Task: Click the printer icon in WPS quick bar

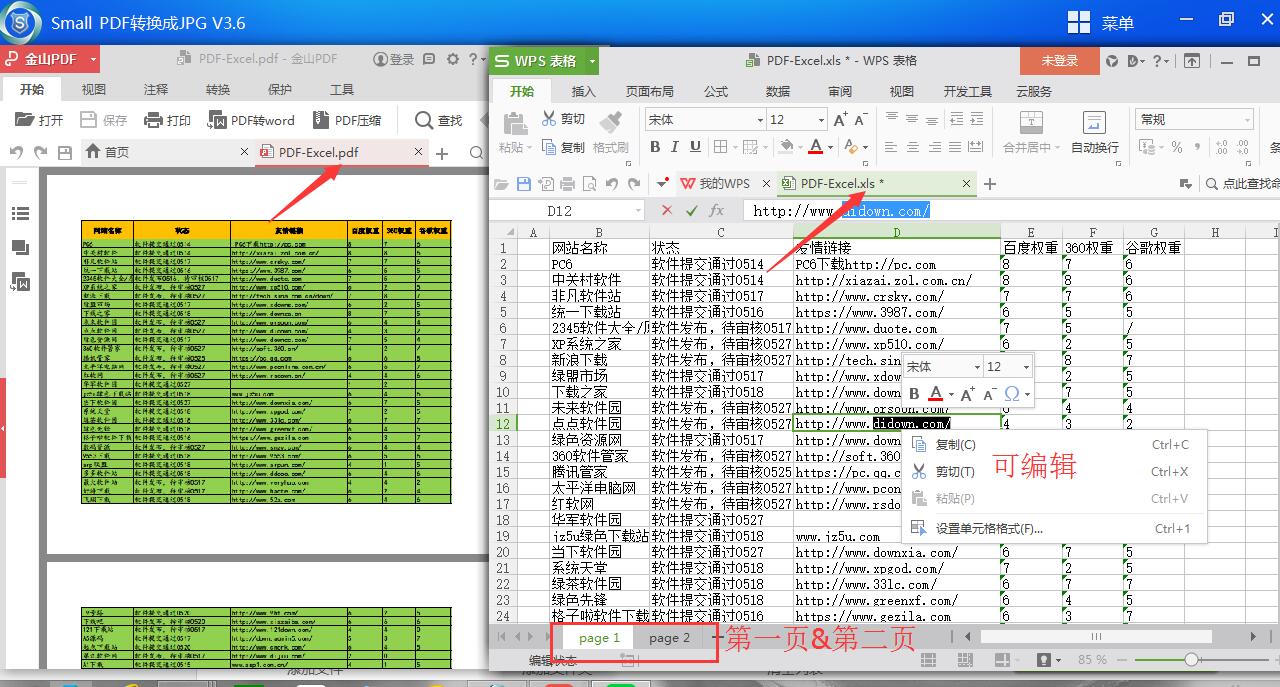Action: point(567,184)
